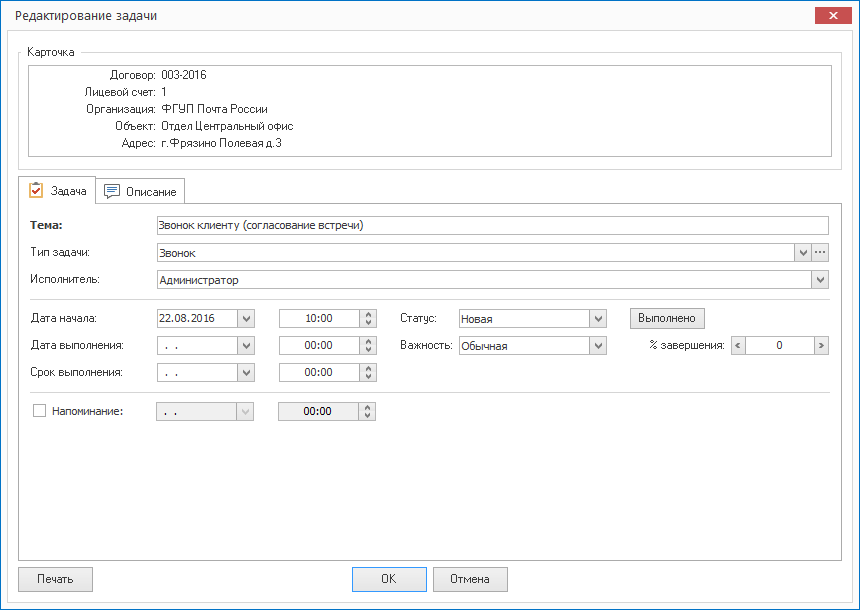Click the Администратор executor field
Screen dimensions: 860x610
(484, 280)
